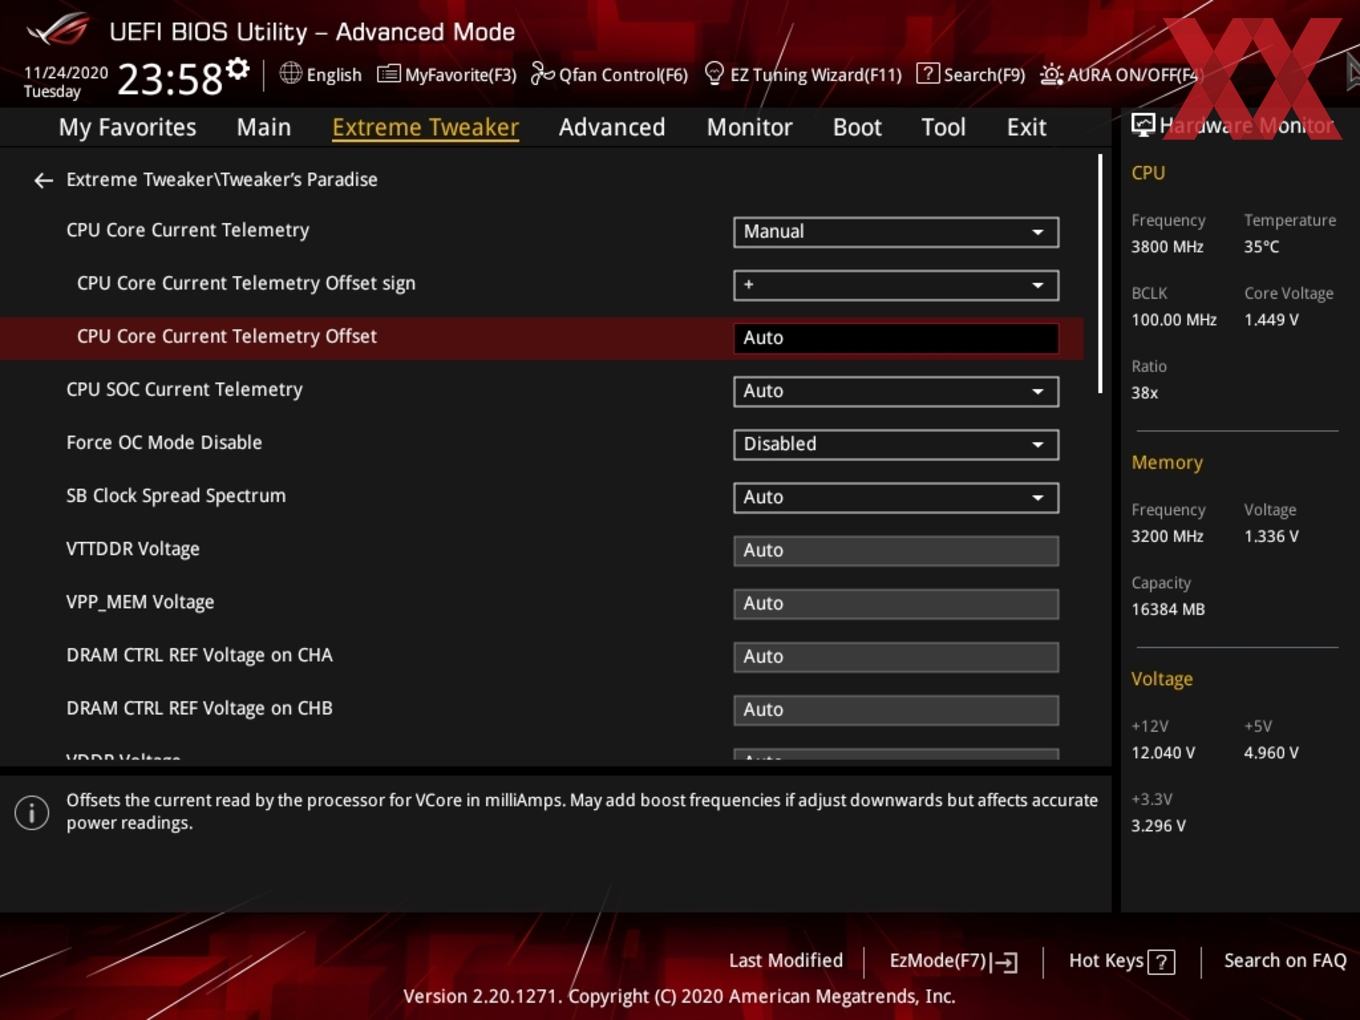The width and height of the screenshot is (1360, 1020).
Task: Open the CPU Core Current Telemetry dropdown
Action: [x=896, y=232]
